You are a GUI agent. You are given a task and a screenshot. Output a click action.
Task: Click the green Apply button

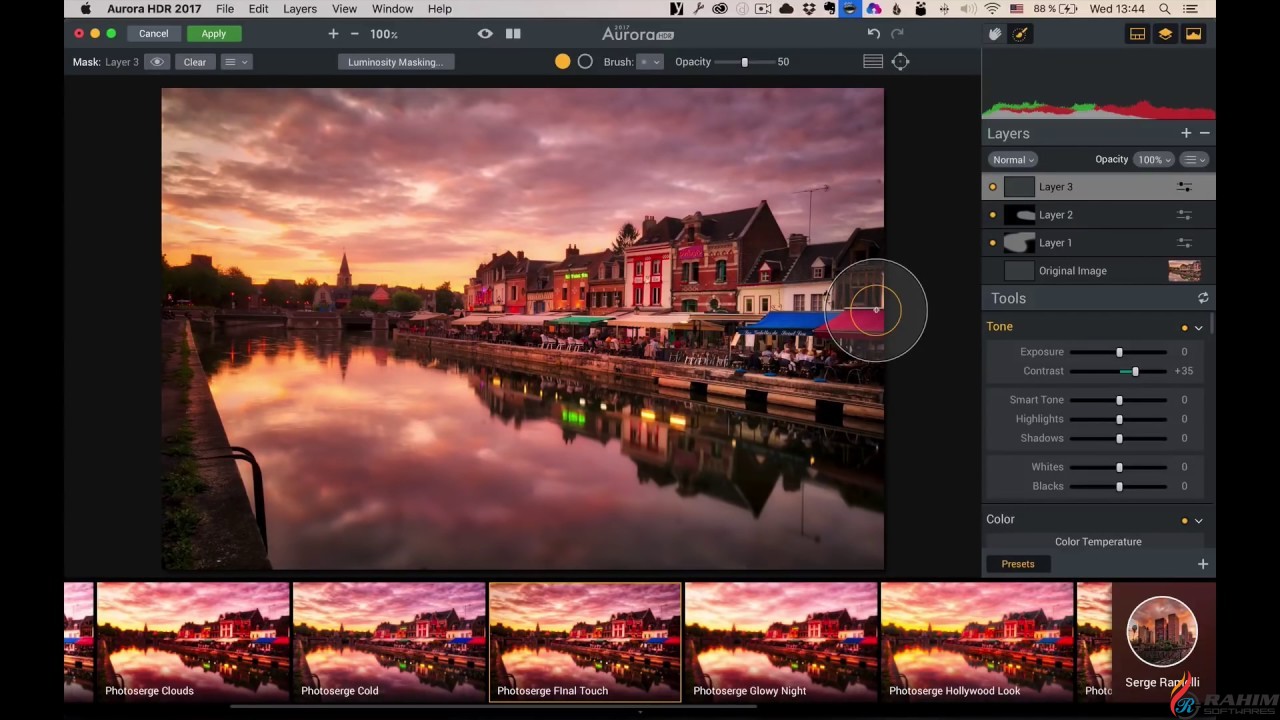click(214, 34)
